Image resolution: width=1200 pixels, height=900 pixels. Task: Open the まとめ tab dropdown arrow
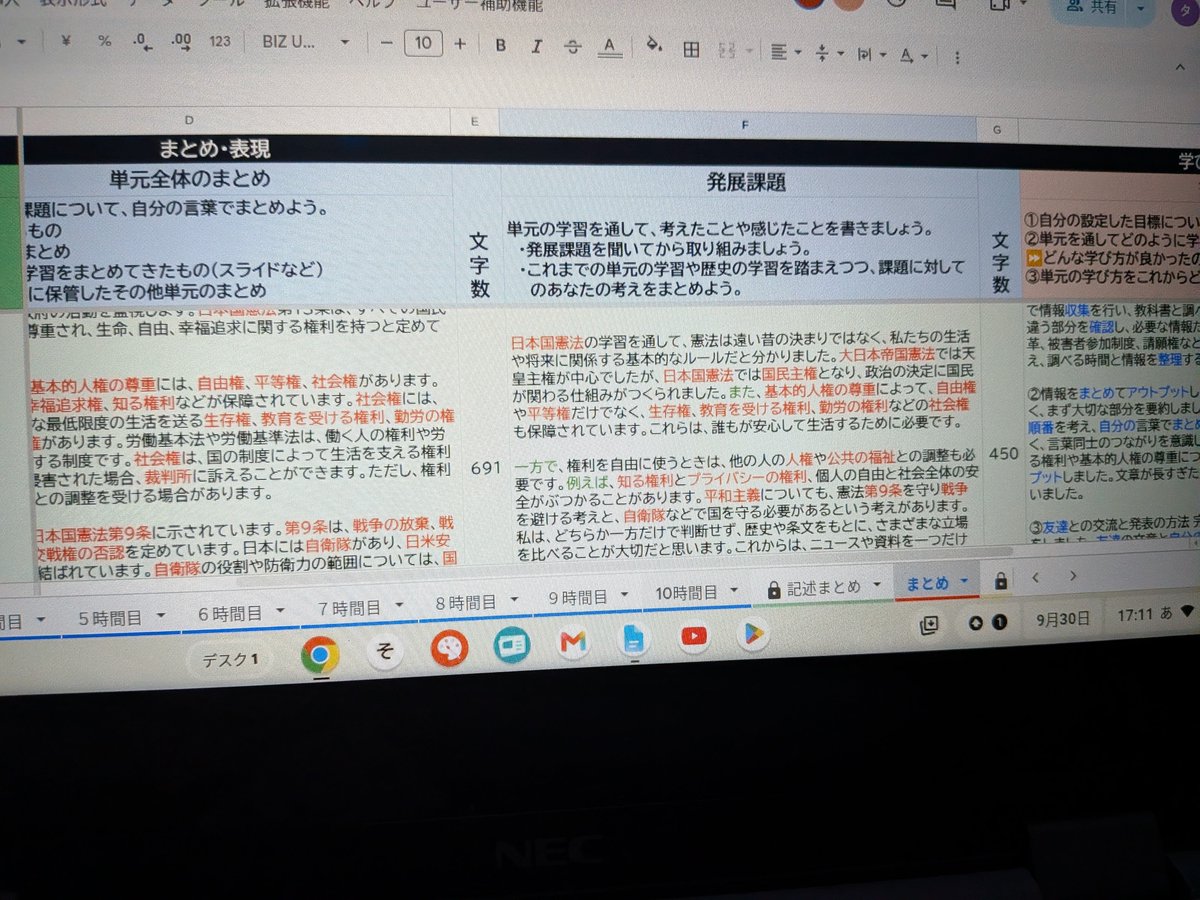click(x=964, y=582)
